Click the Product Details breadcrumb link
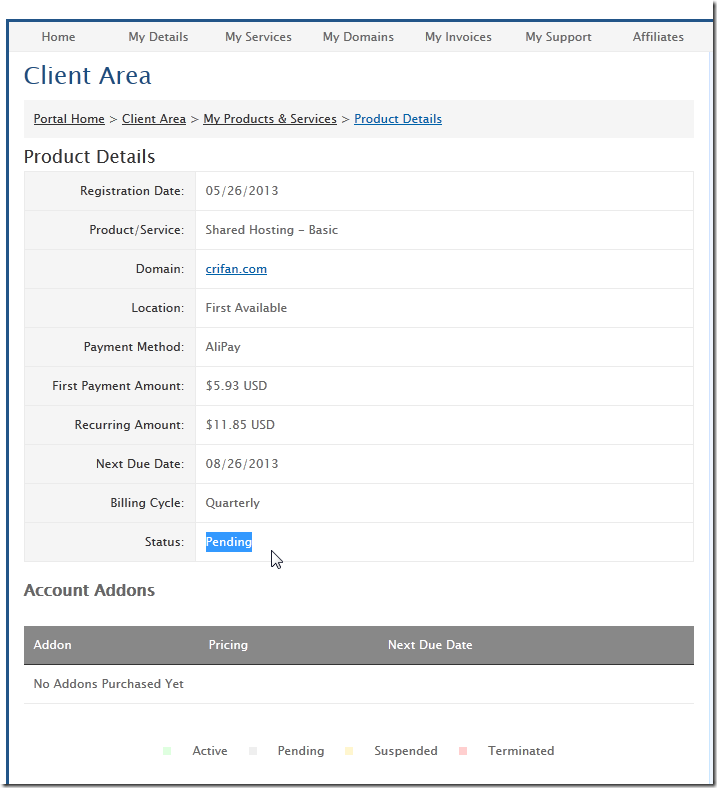717x788 pixels. click(398, 119)
